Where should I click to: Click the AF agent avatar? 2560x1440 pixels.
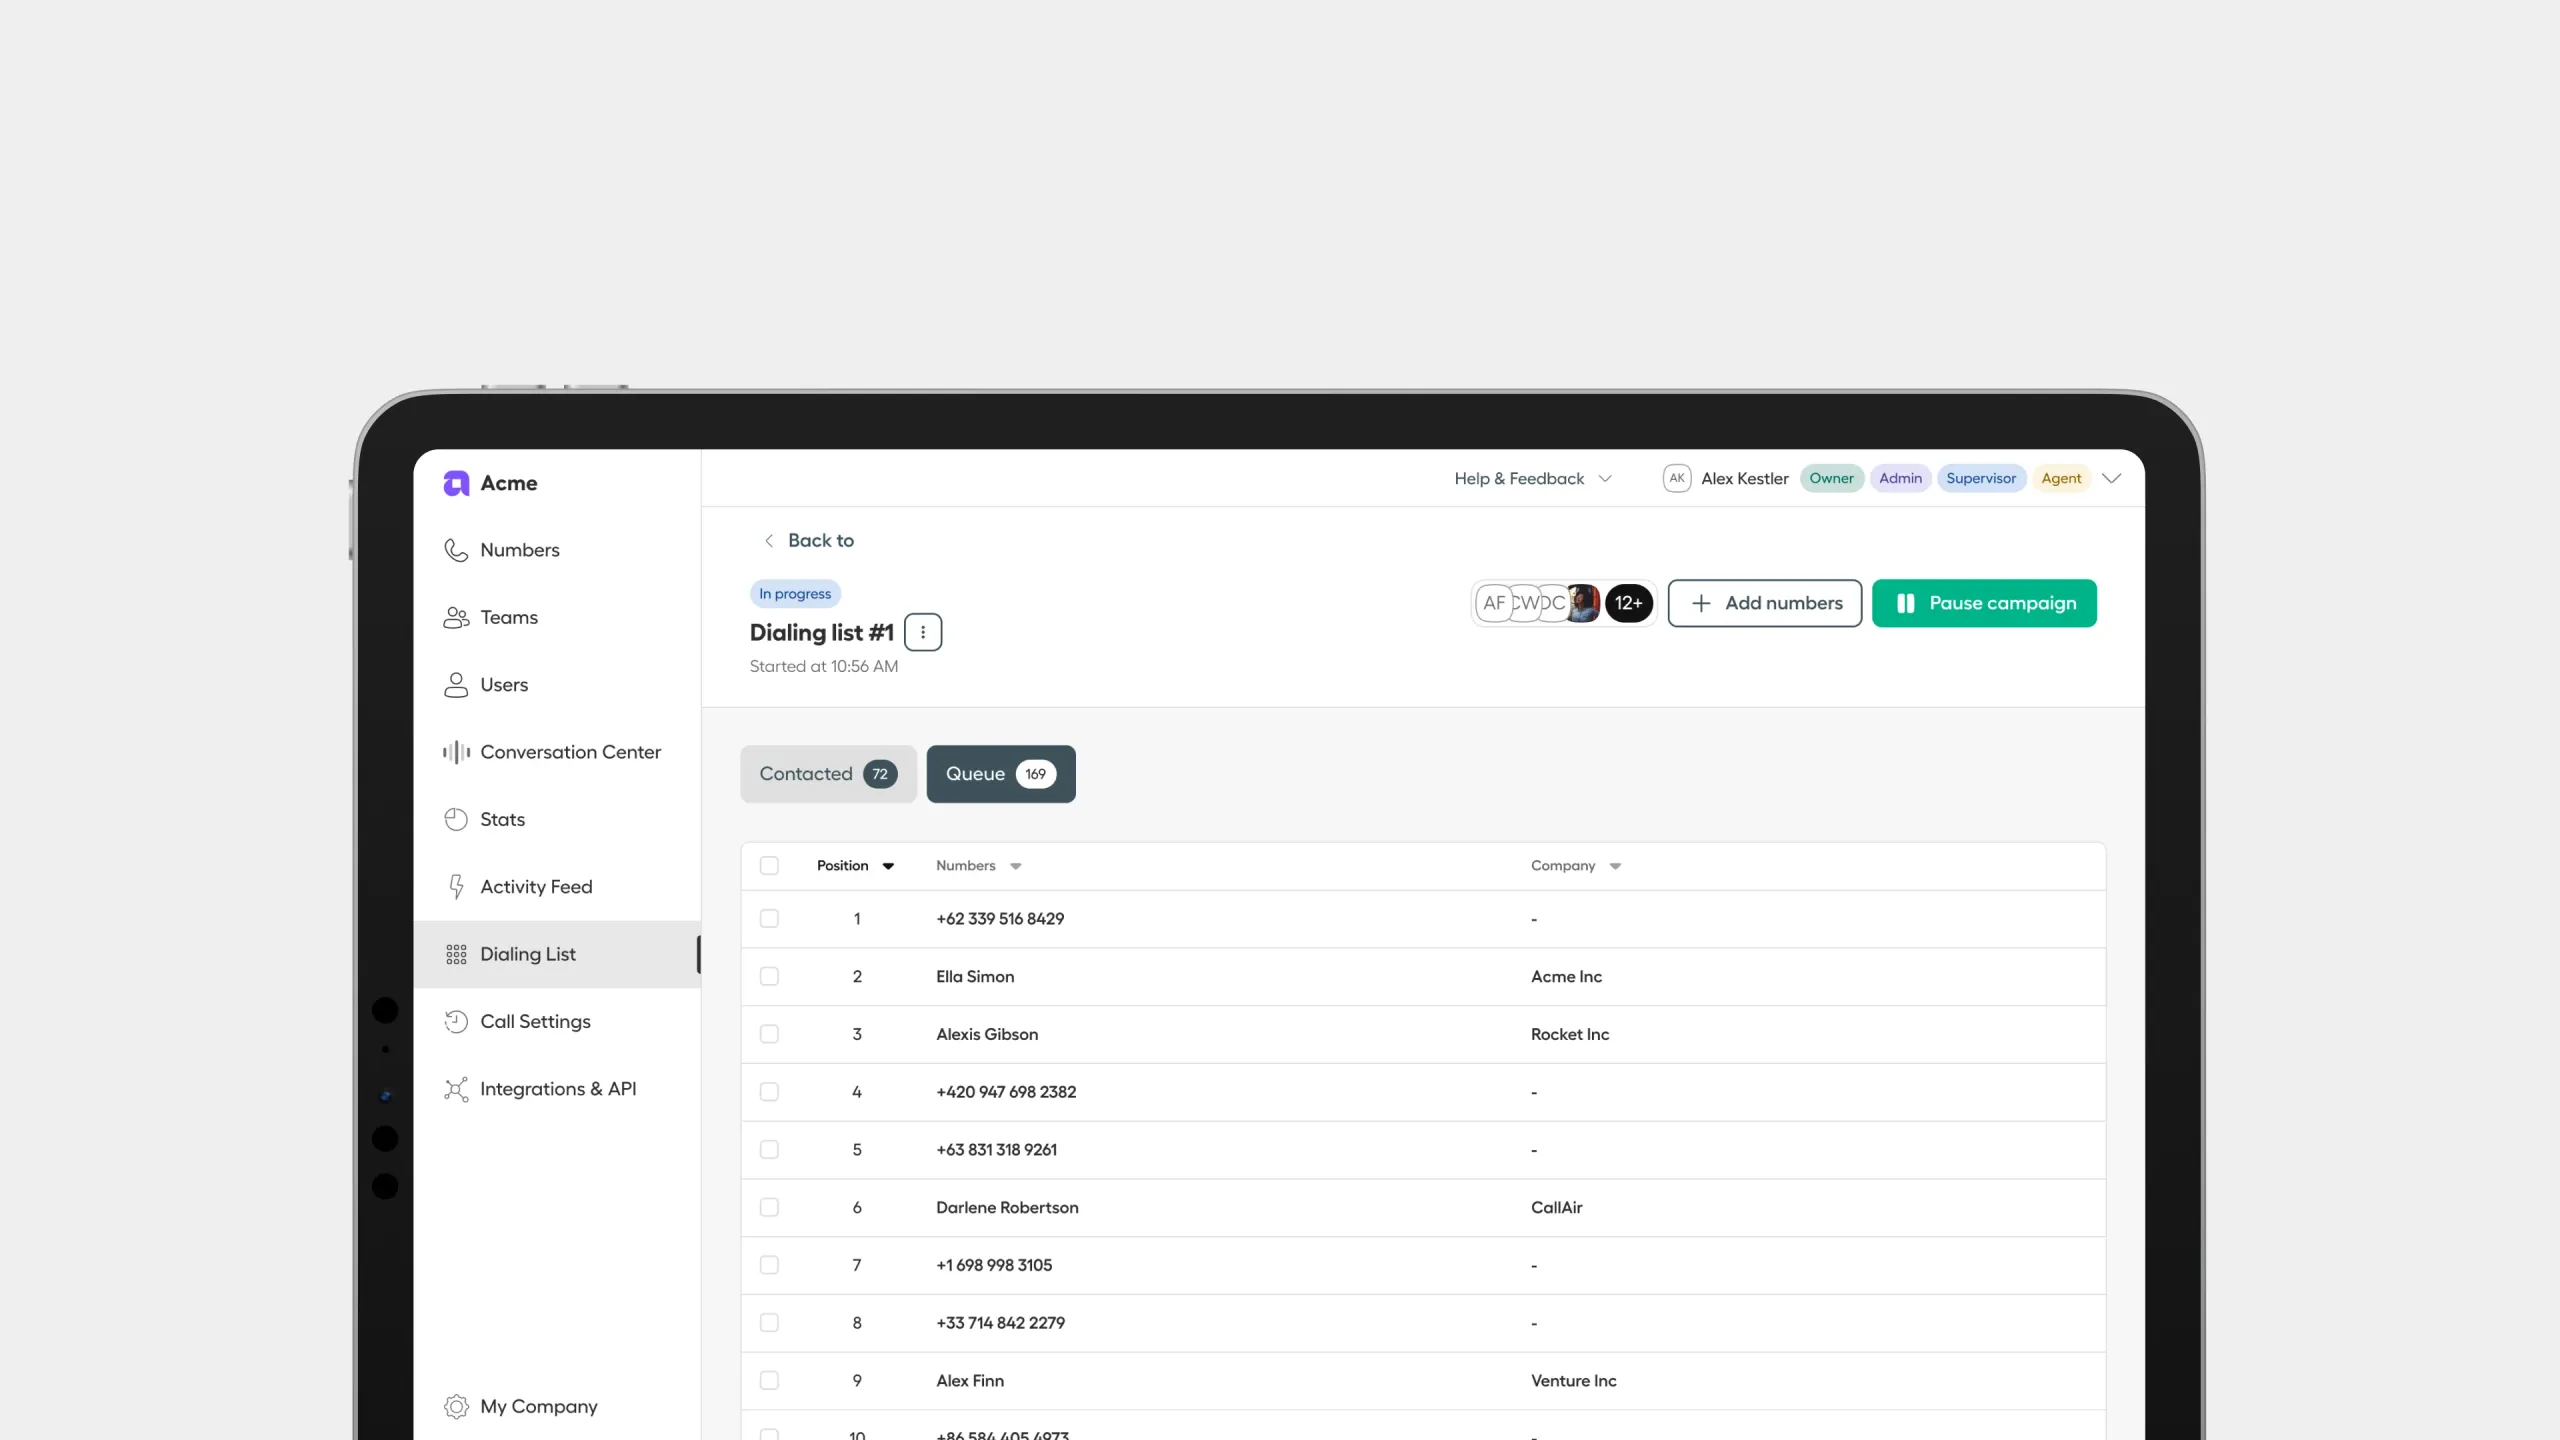click(x=1494, y=603)
